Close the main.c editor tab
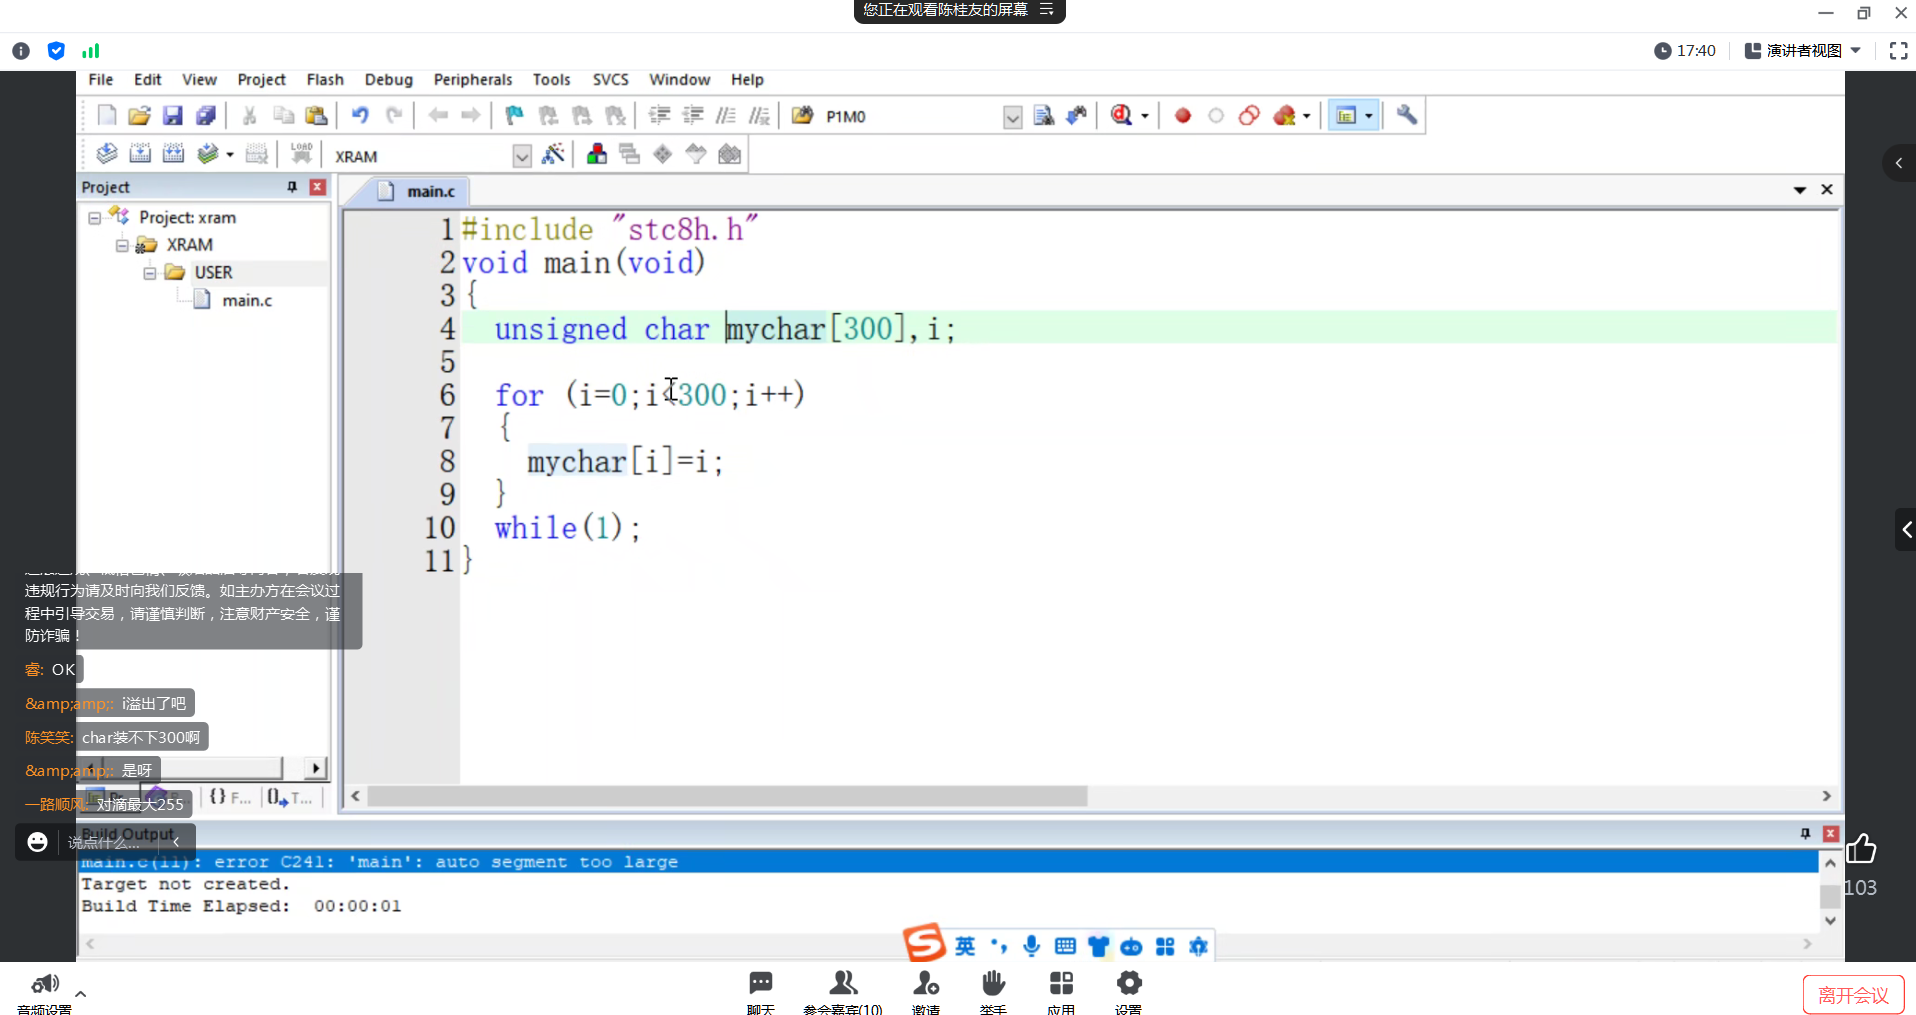1916x1015 pixels. click(1827, 190)
